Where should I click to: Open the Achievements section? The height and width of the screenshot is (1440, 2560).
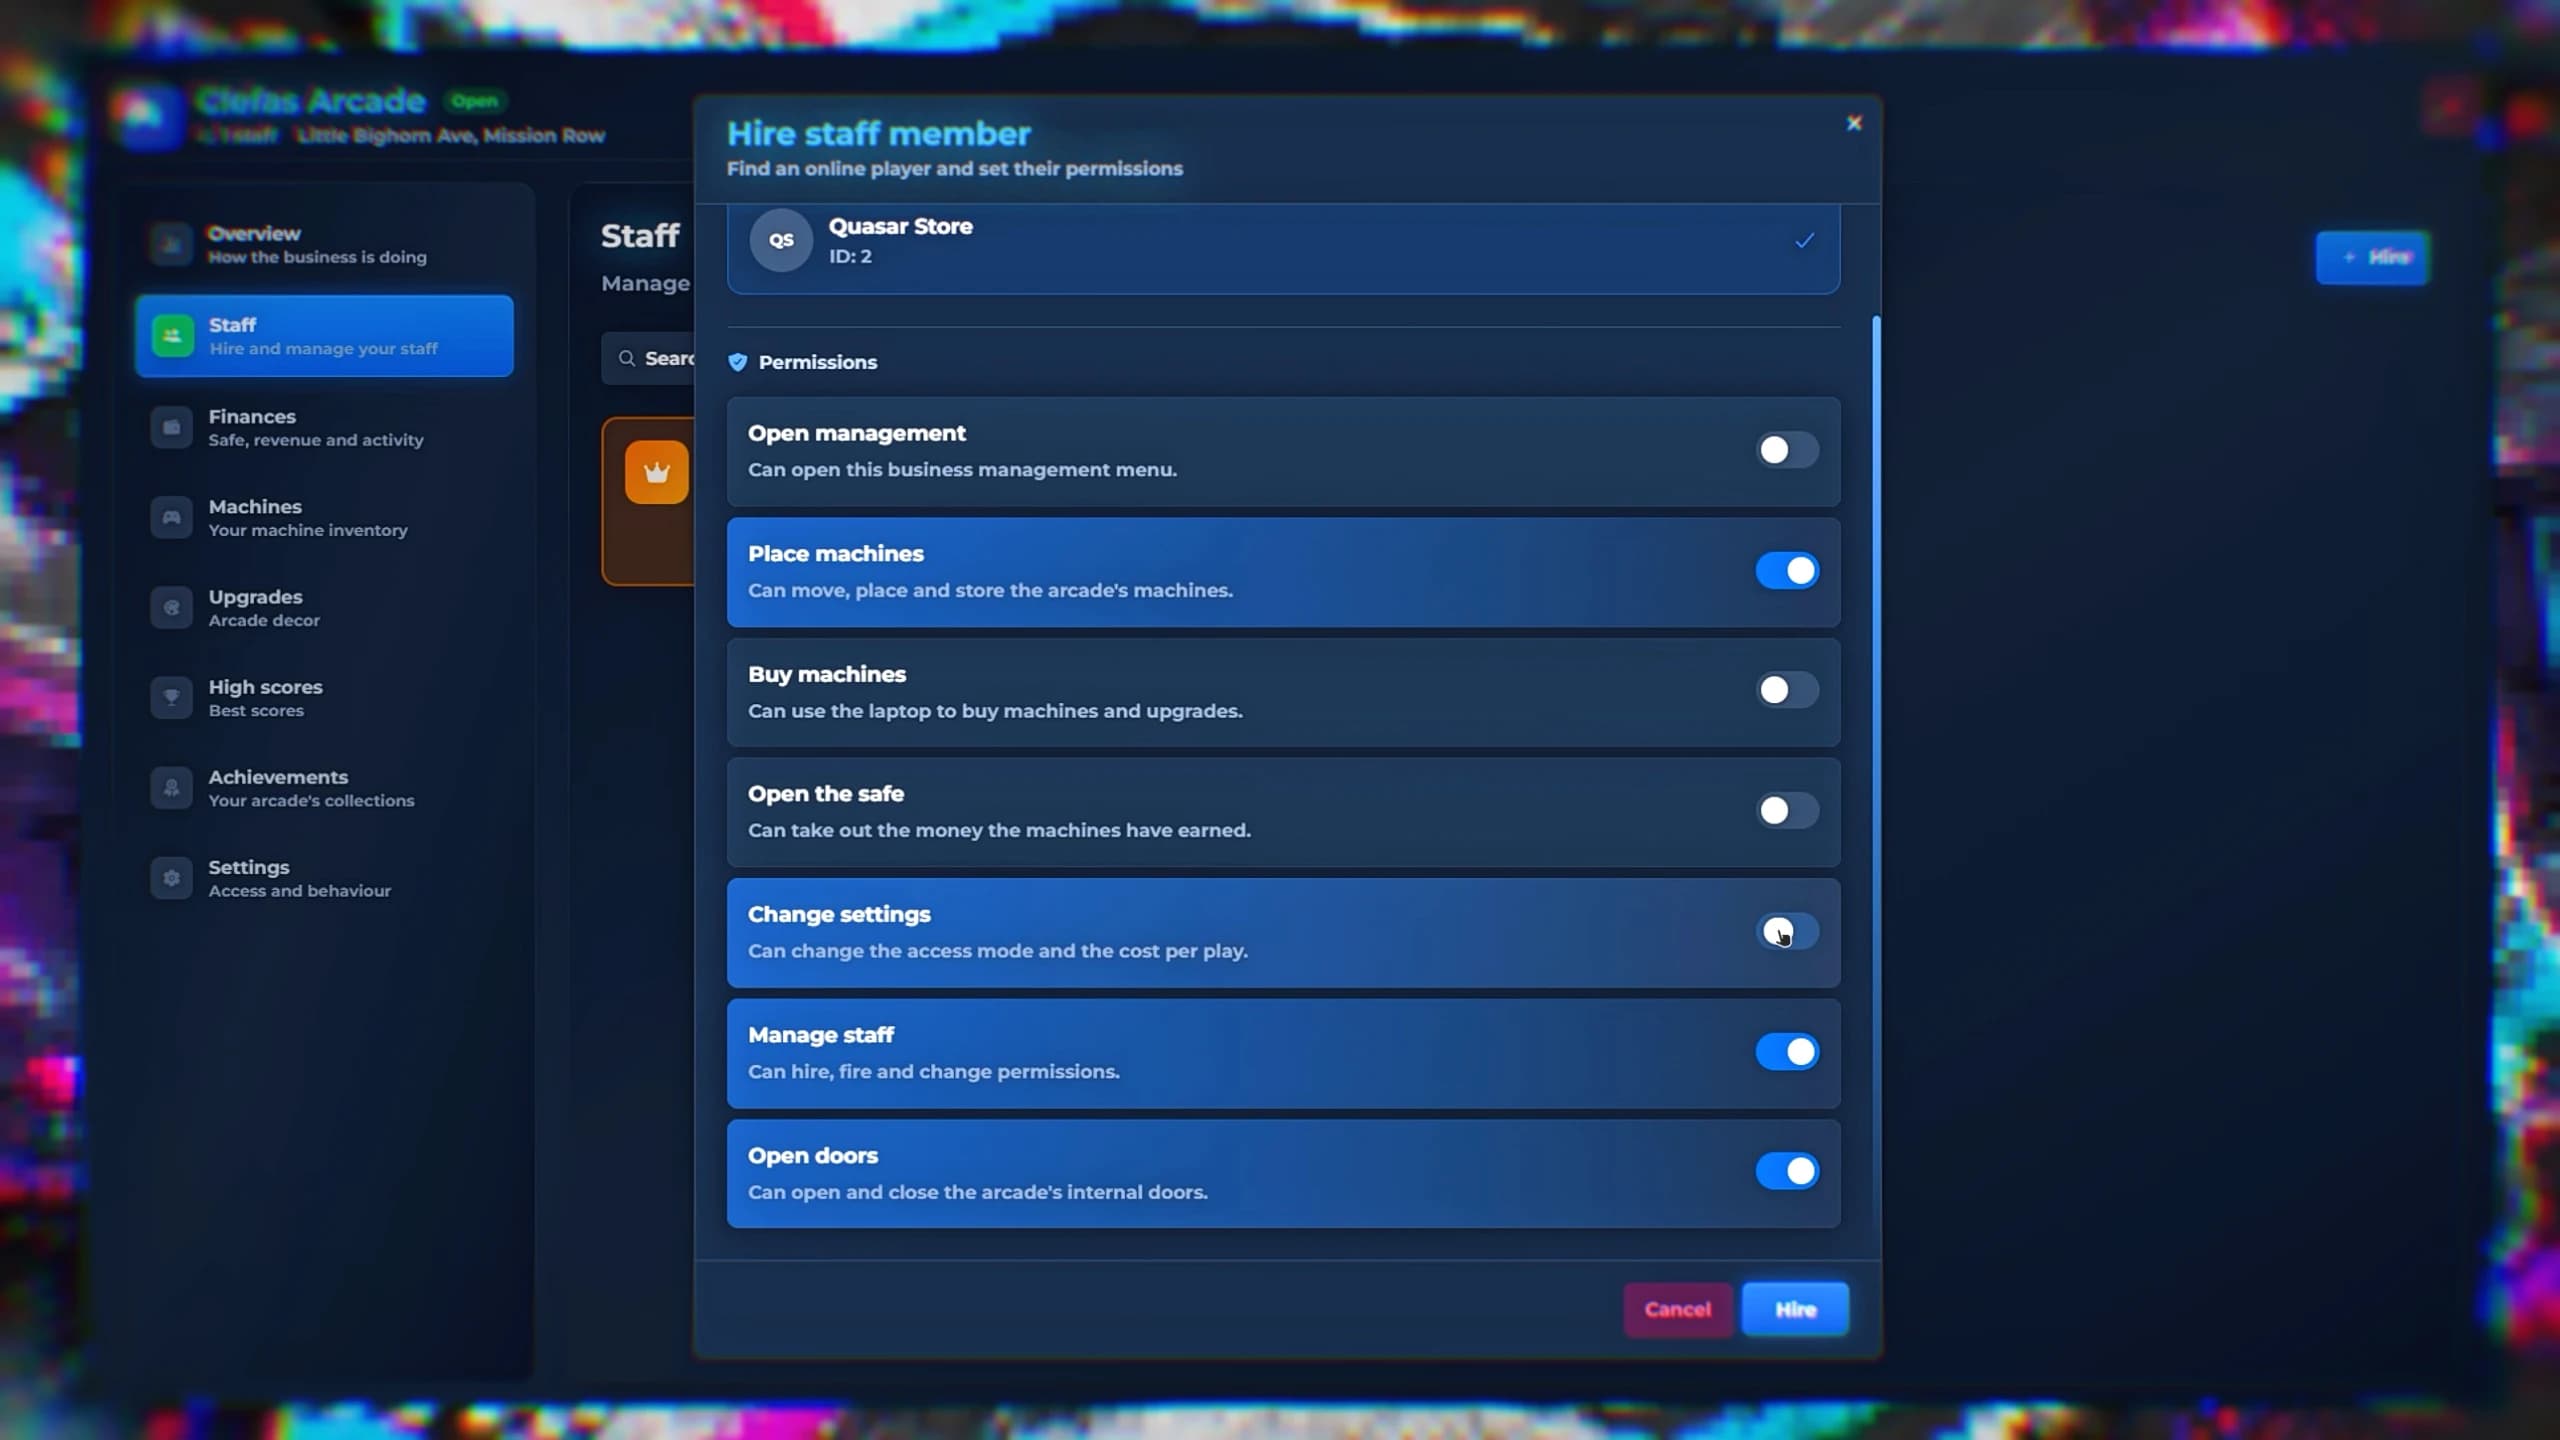[x=324, y=788]
